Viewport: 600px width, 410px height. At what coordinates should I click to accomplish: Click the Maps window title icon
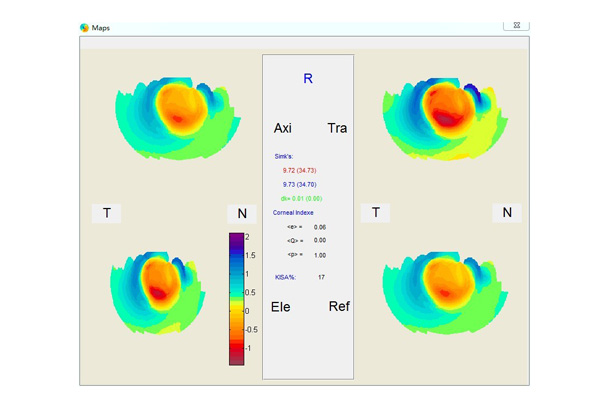85,28
